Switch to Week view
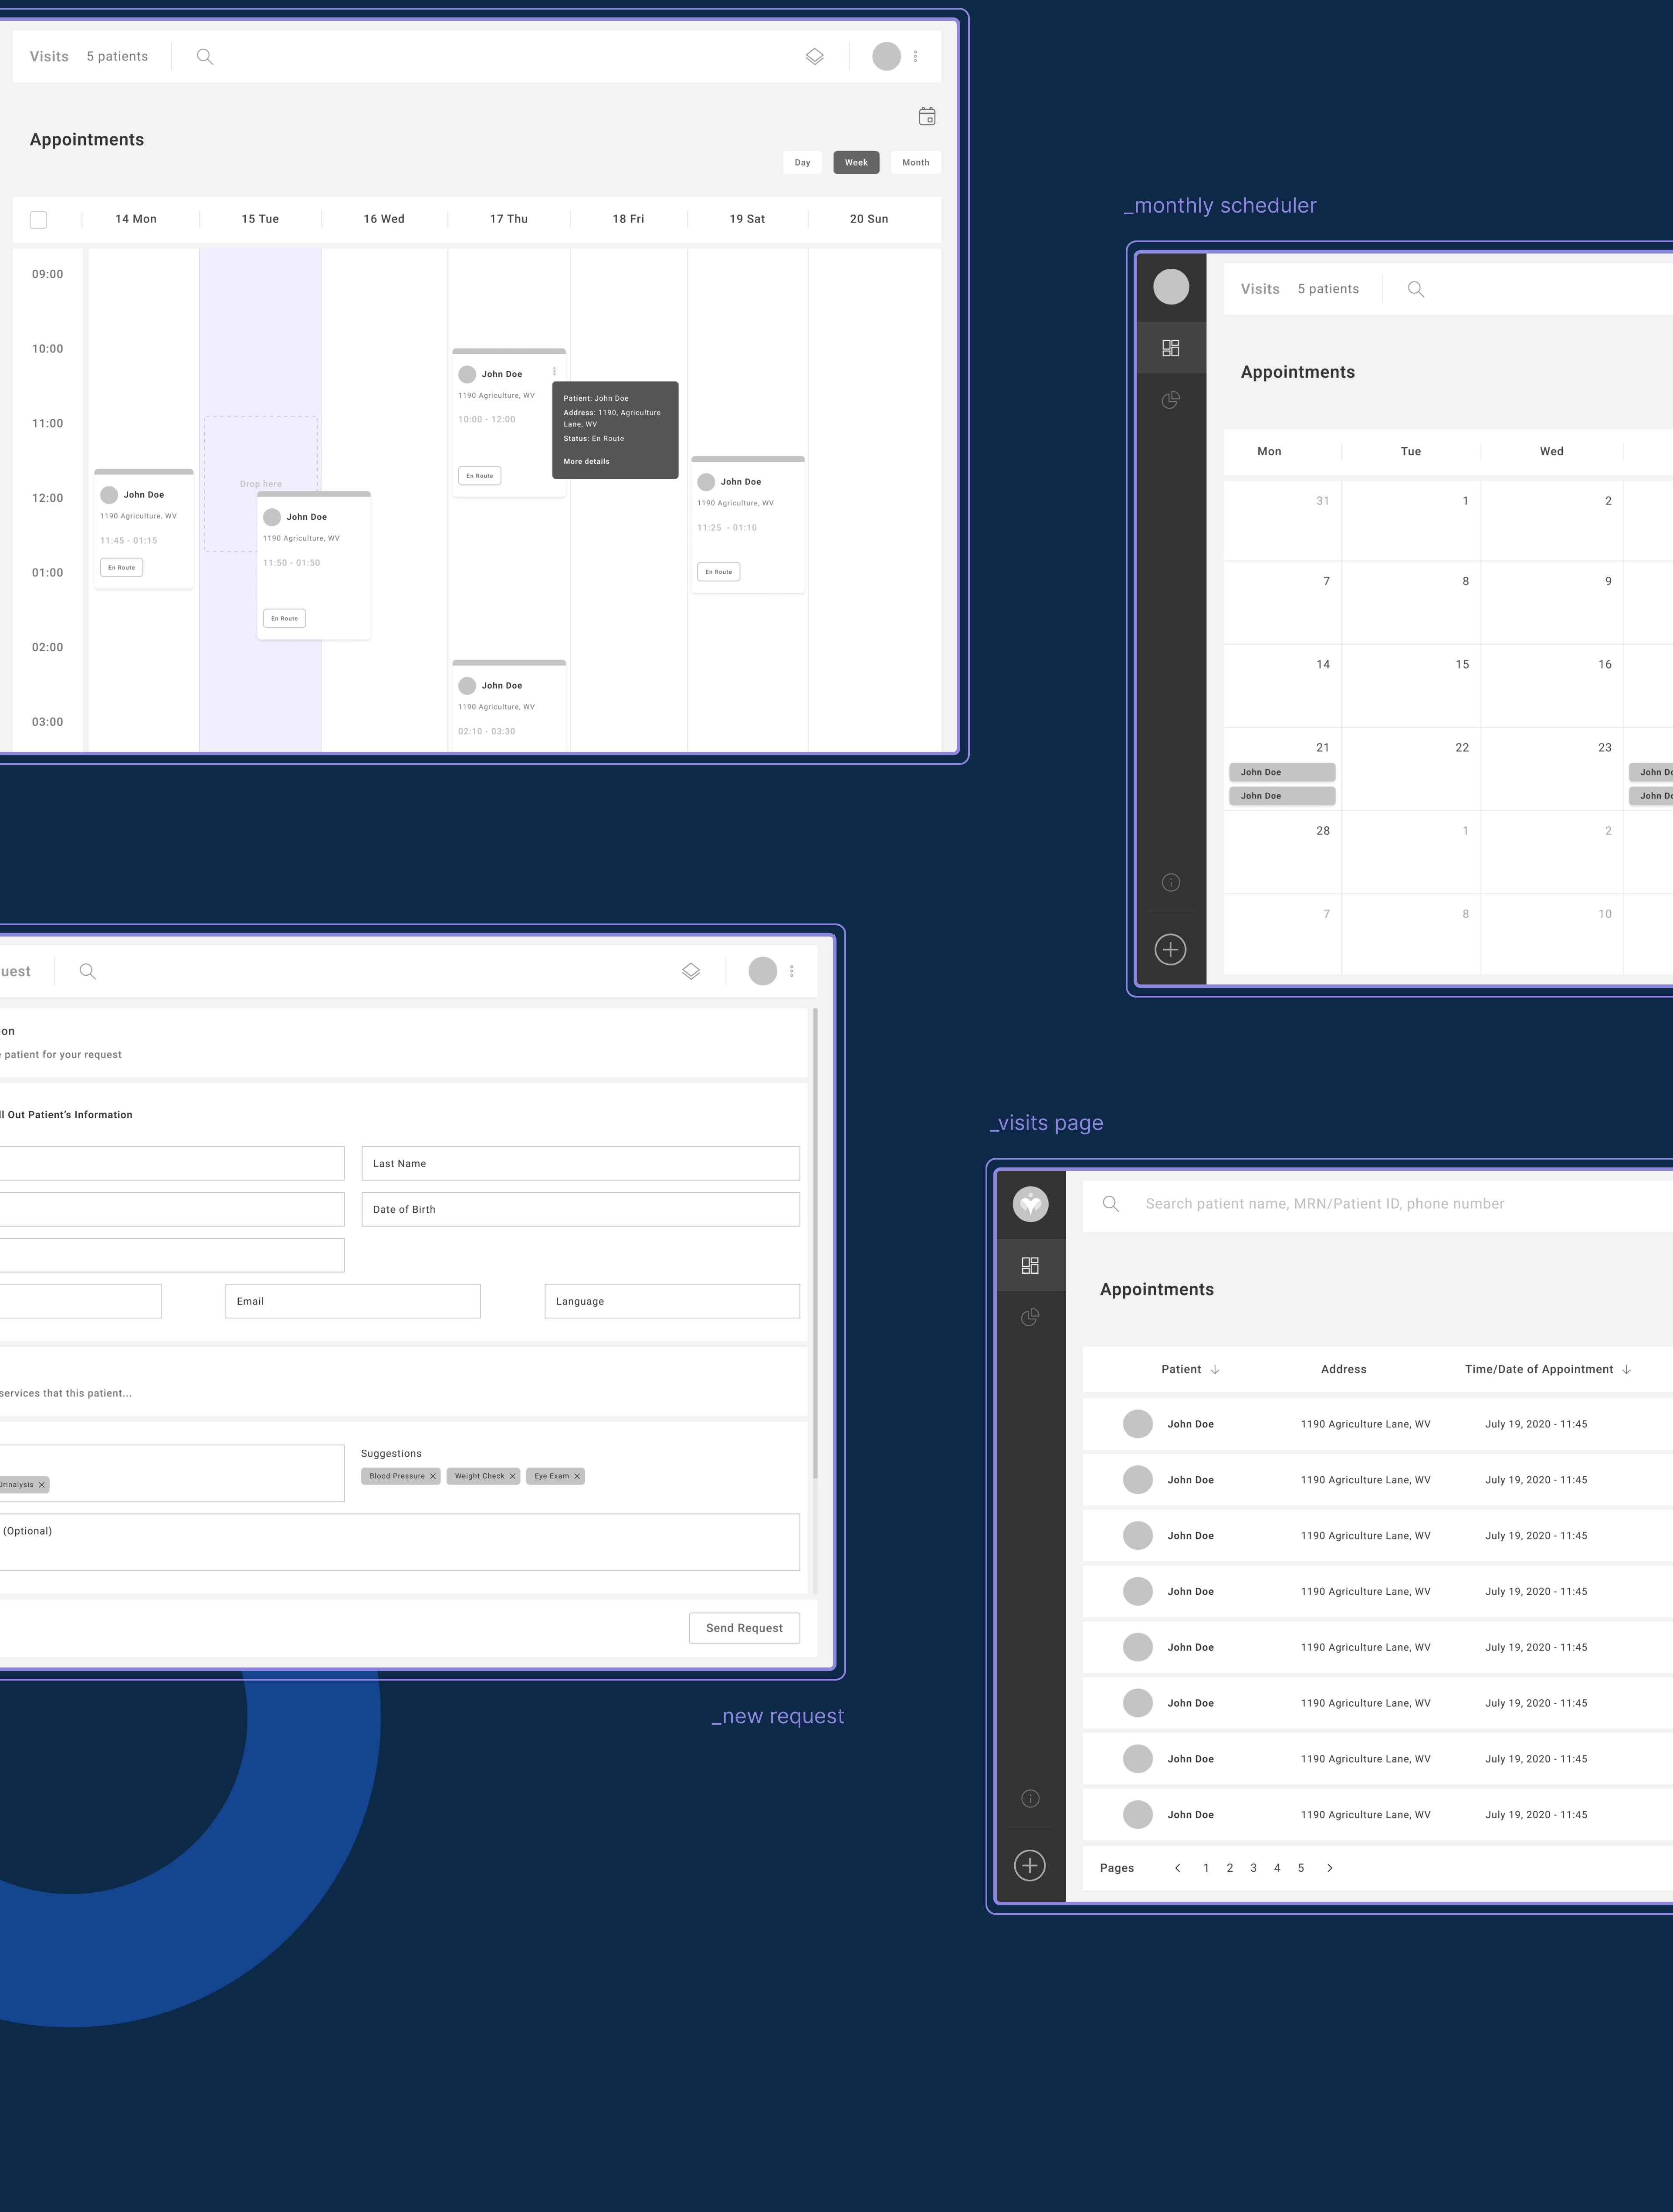This screenshot has width=1673, height=2212. coord(856,163)
